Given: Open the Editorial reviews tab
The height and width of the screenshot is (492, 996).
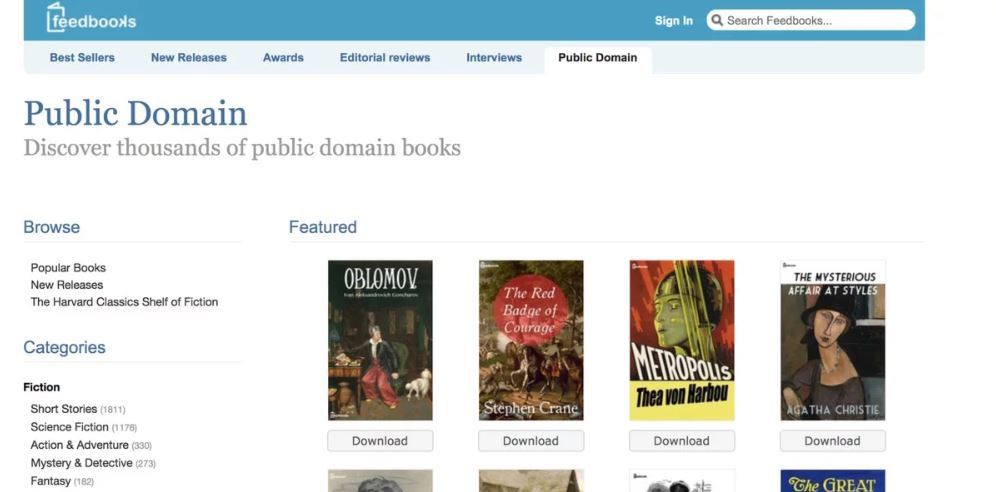Looking at the screenshot, I should 385,58.
